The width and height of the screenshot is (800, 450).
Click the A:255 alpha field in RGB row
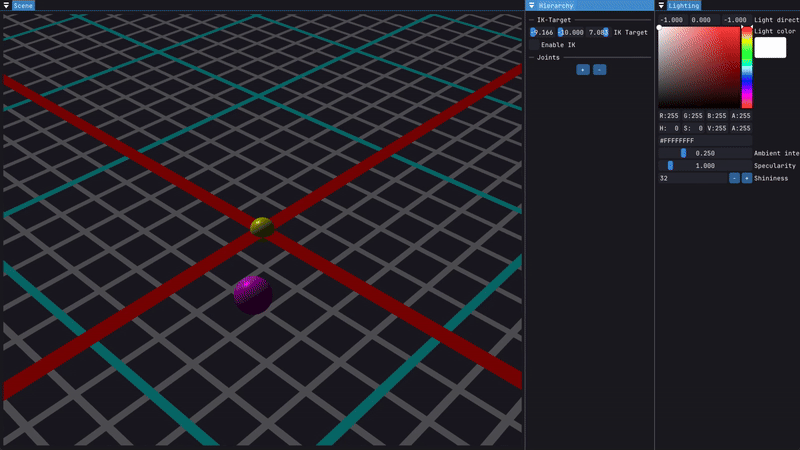click(741, 116)
